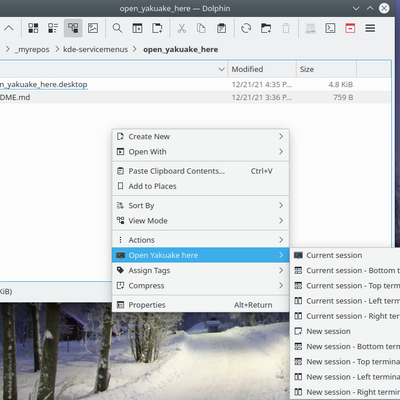
Task: Create new folder toolbar icon
Action: tap(266, 28)
